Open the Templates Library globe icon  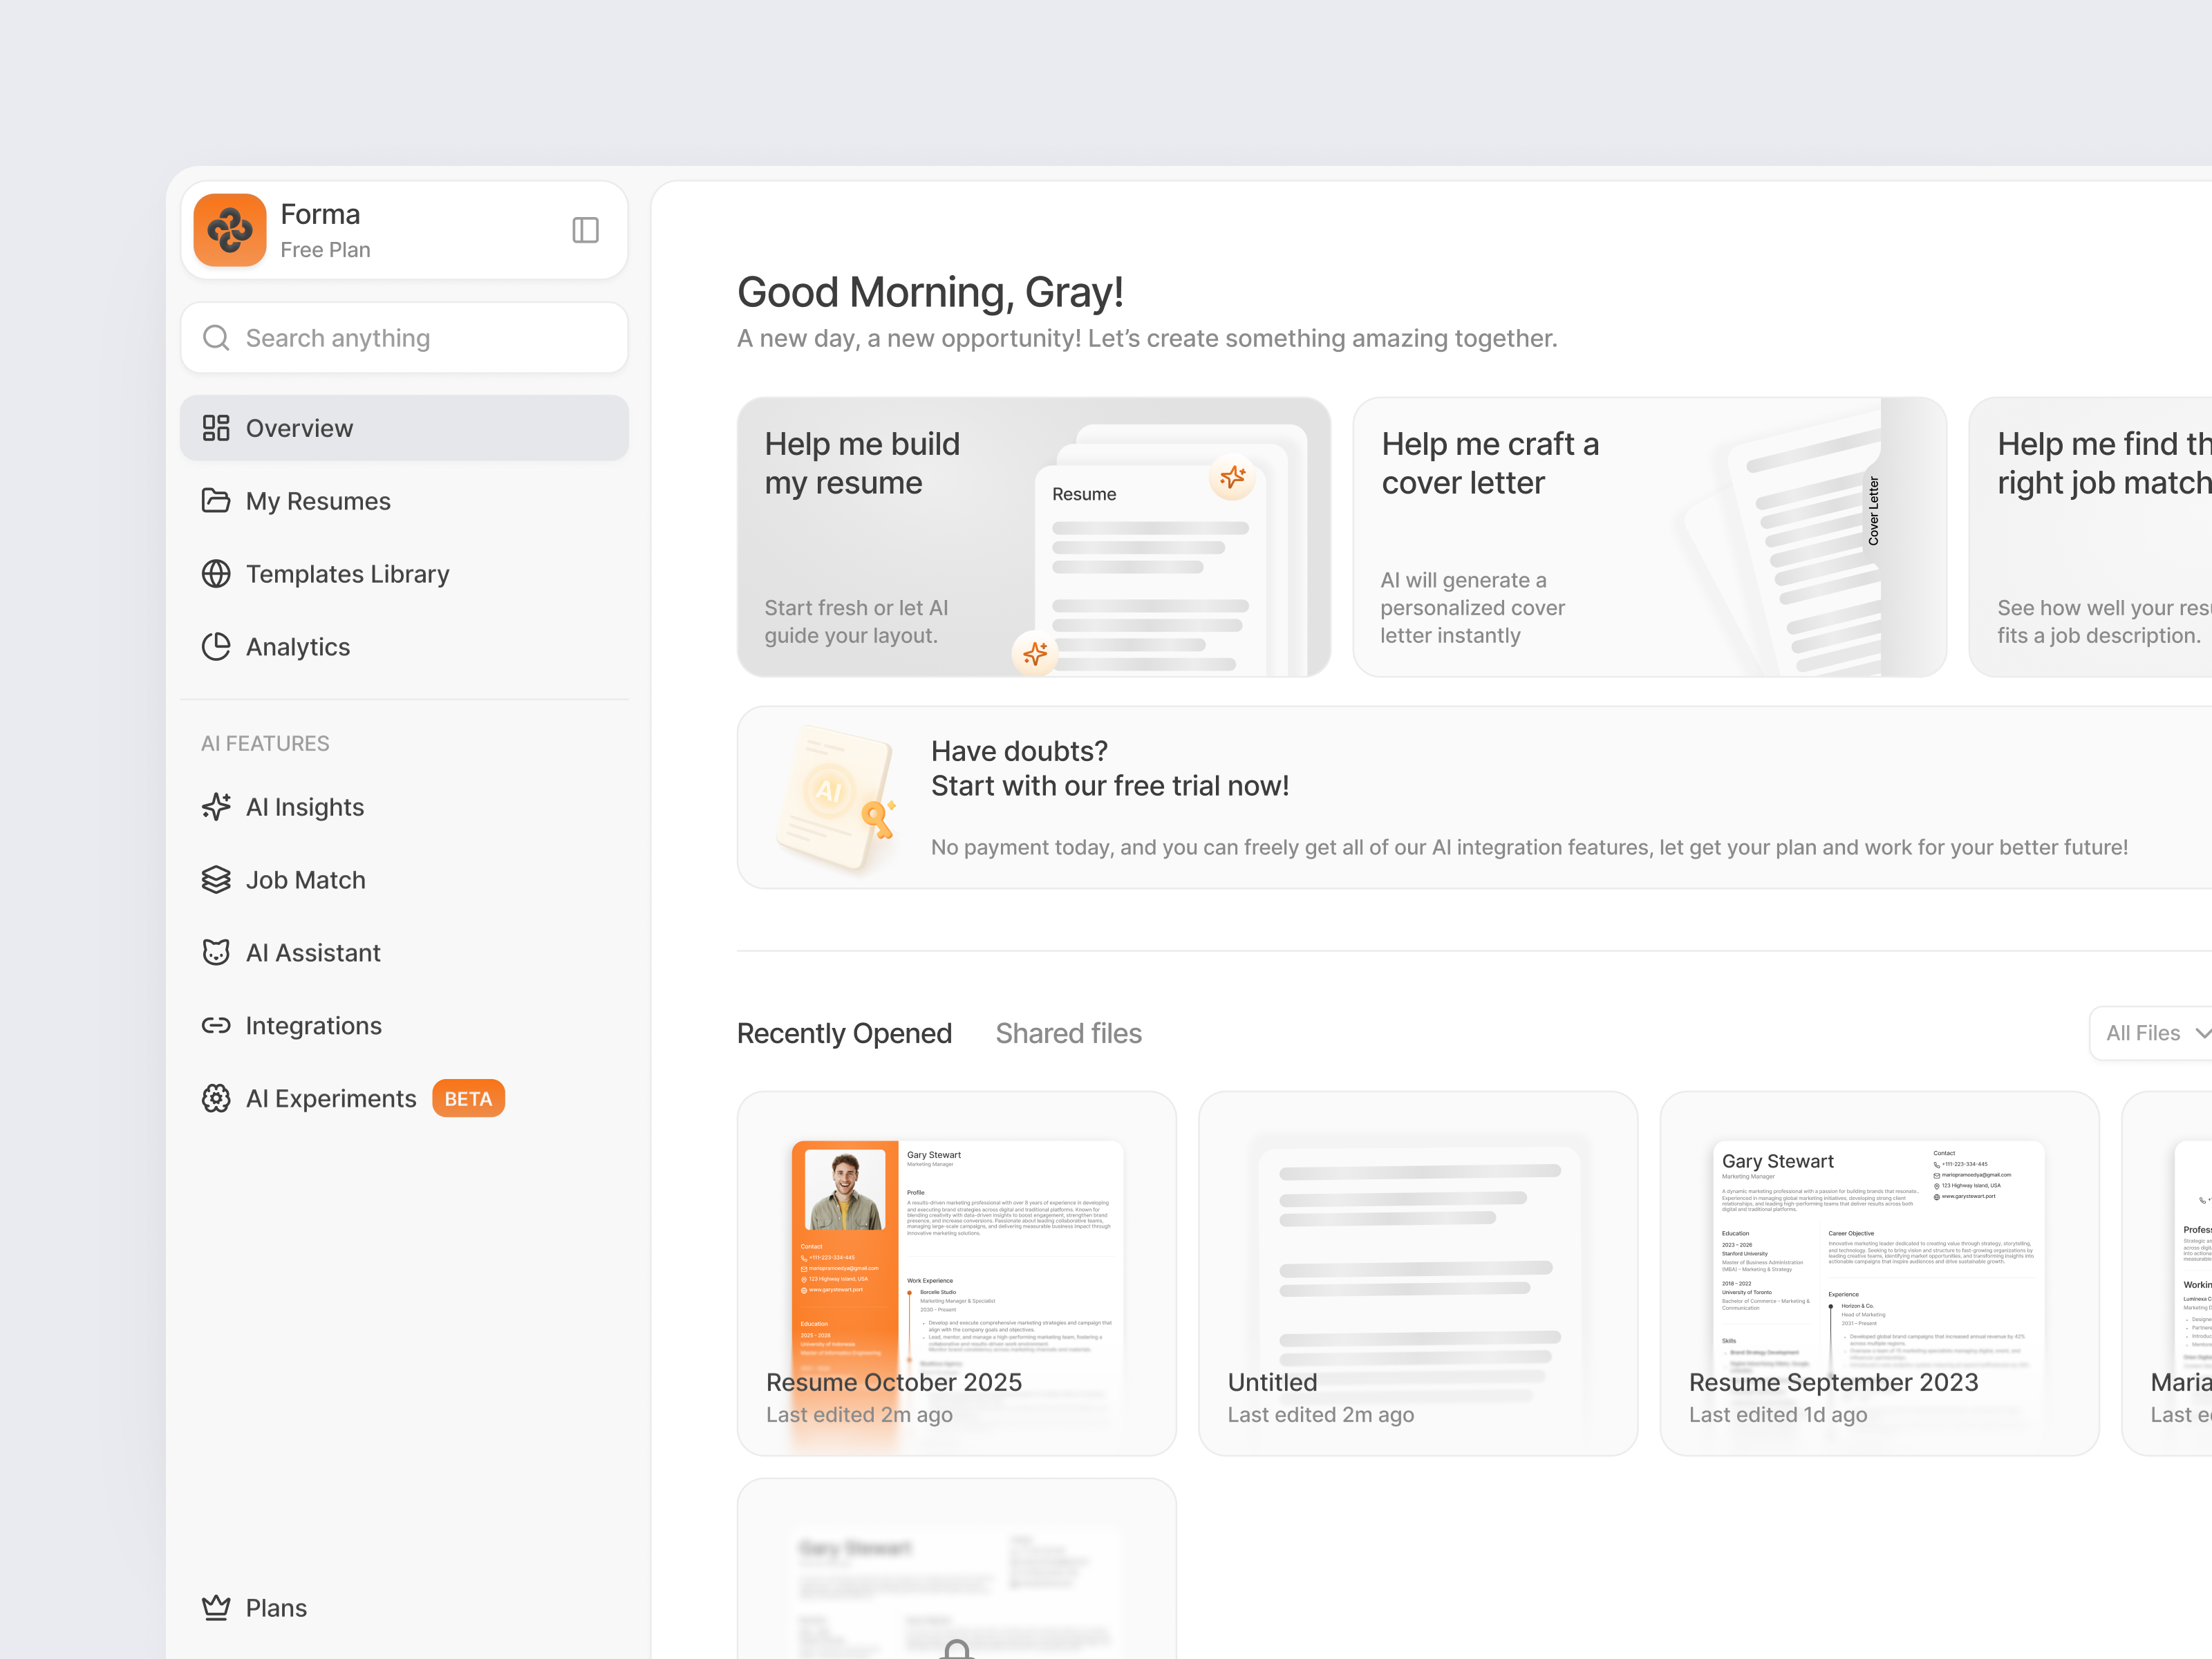pos(216,573)
